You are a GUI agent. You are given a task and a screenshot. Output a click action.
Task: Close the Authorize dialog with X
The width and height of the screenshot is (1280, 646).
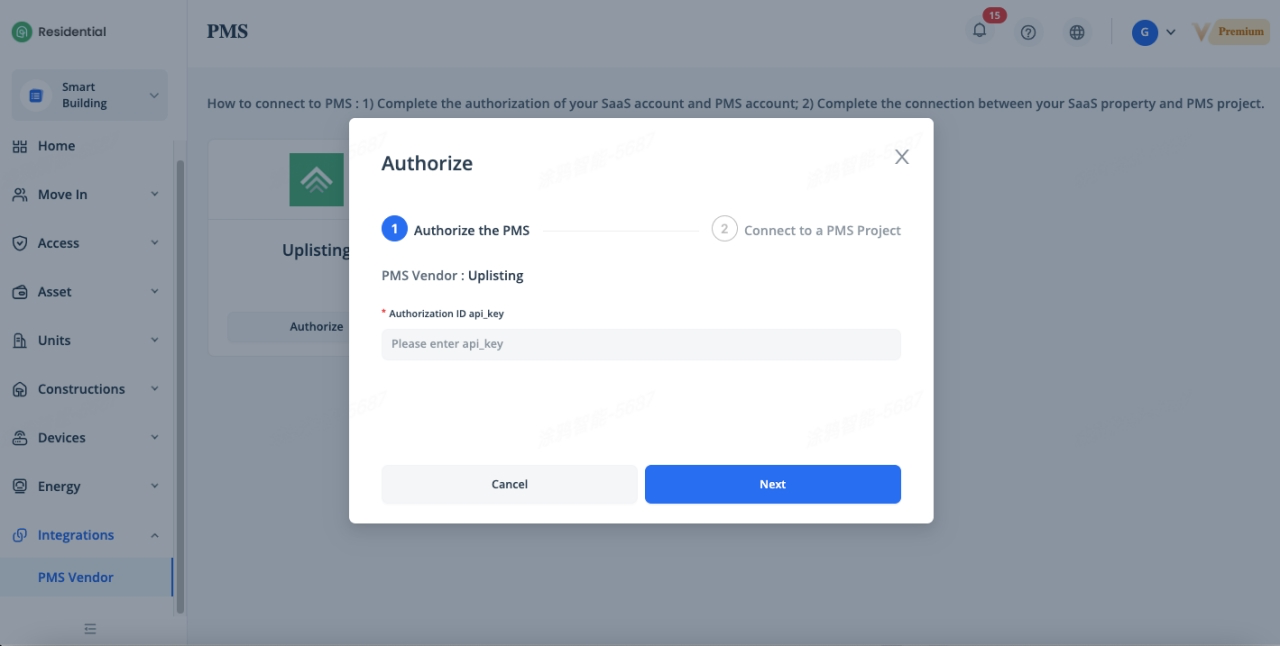902,157
